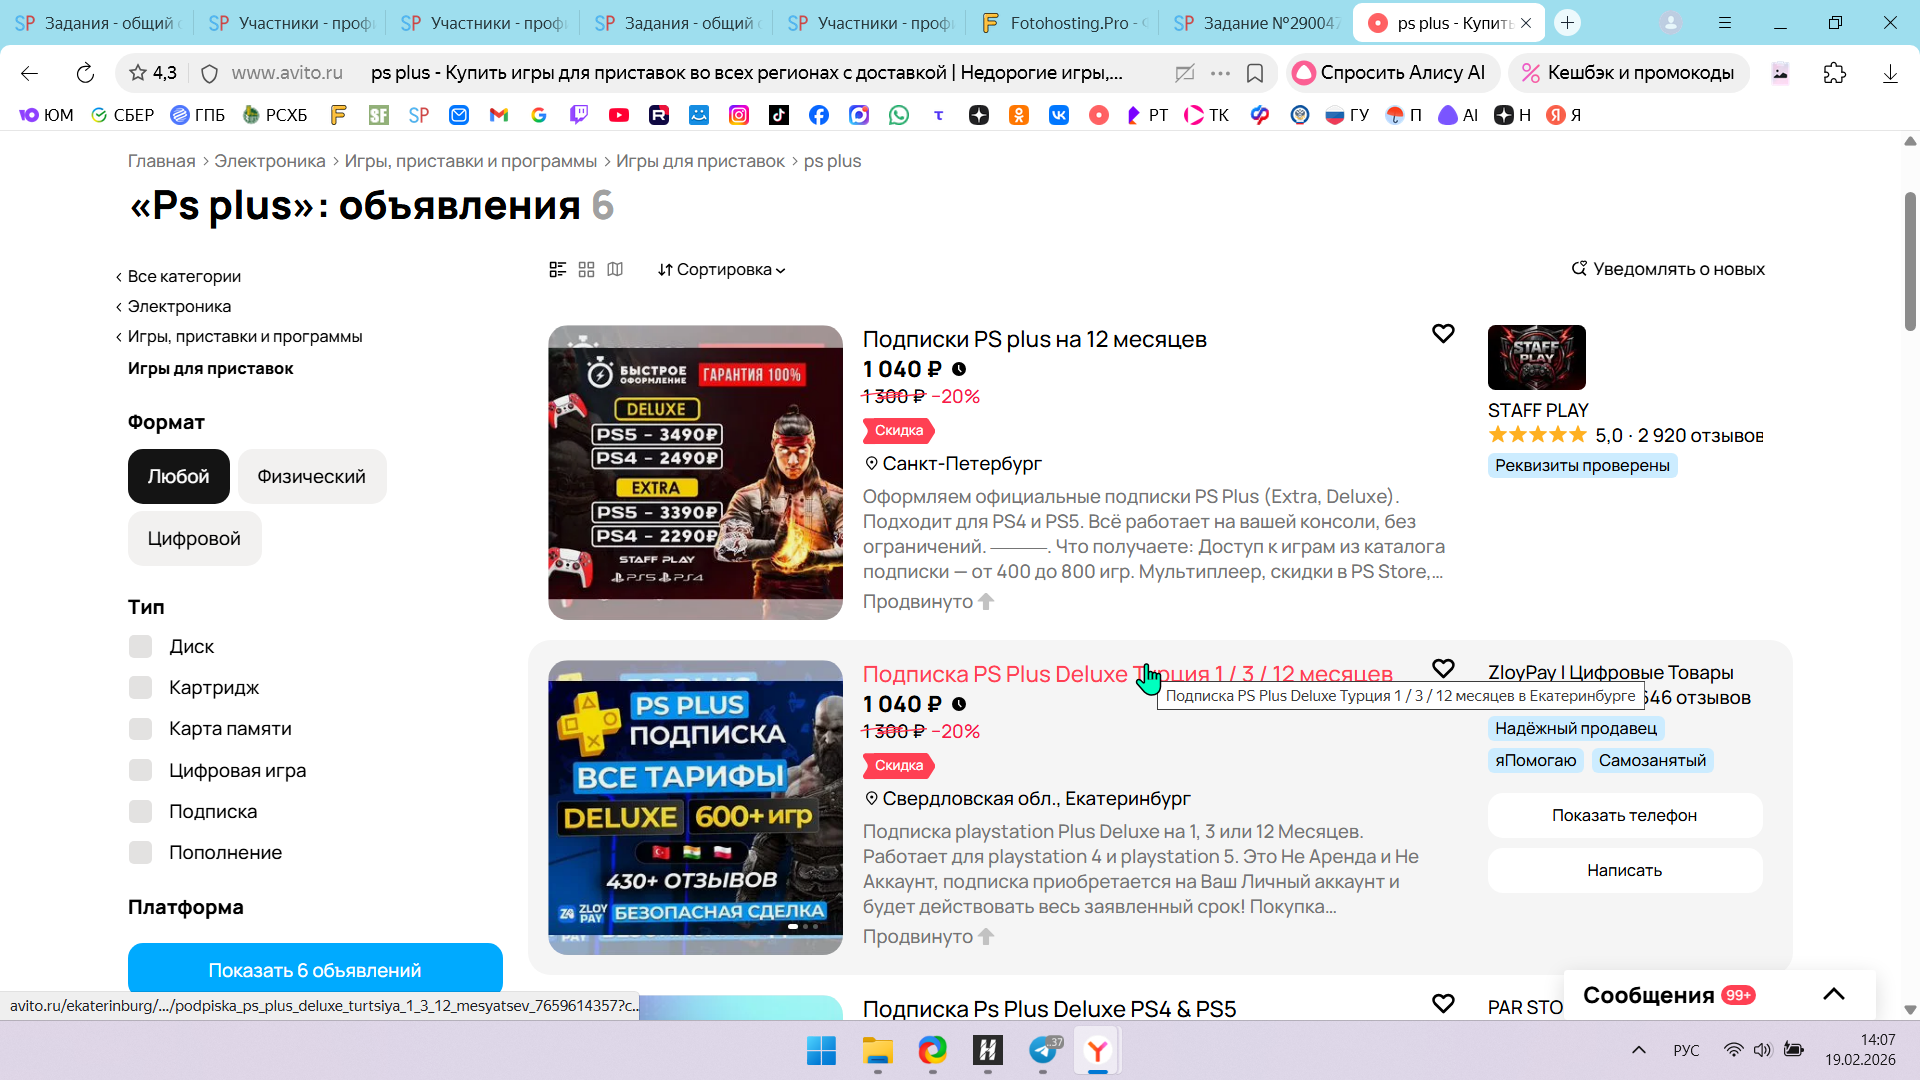Go back to Все категории
Image resolution: width=1920 pixels, height=1080 pixels.
pos(184,277)
